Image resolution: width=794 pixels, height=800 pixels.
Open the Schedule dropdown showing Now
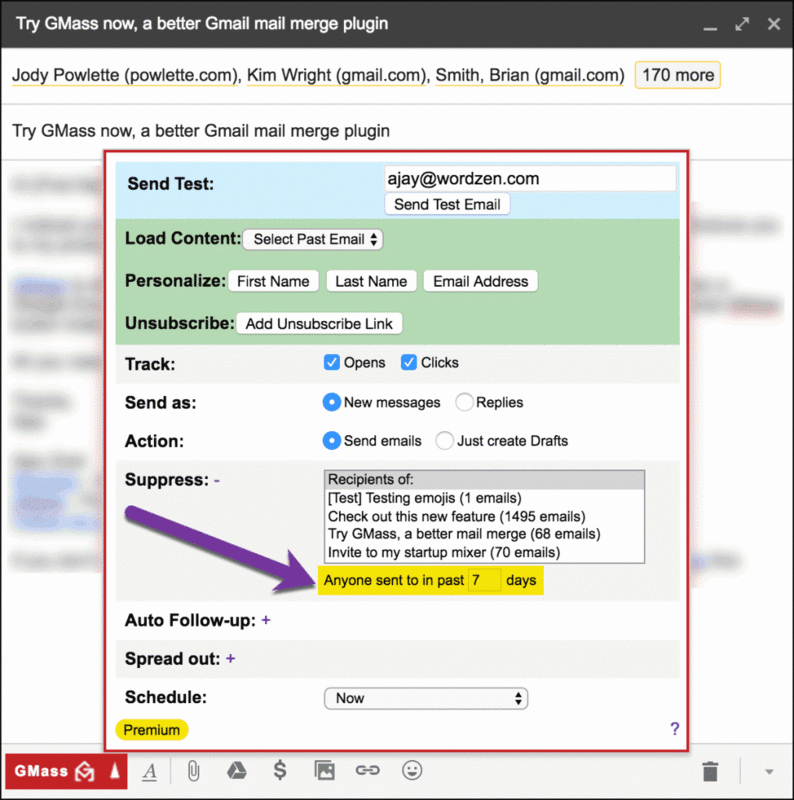coord(426,698)
